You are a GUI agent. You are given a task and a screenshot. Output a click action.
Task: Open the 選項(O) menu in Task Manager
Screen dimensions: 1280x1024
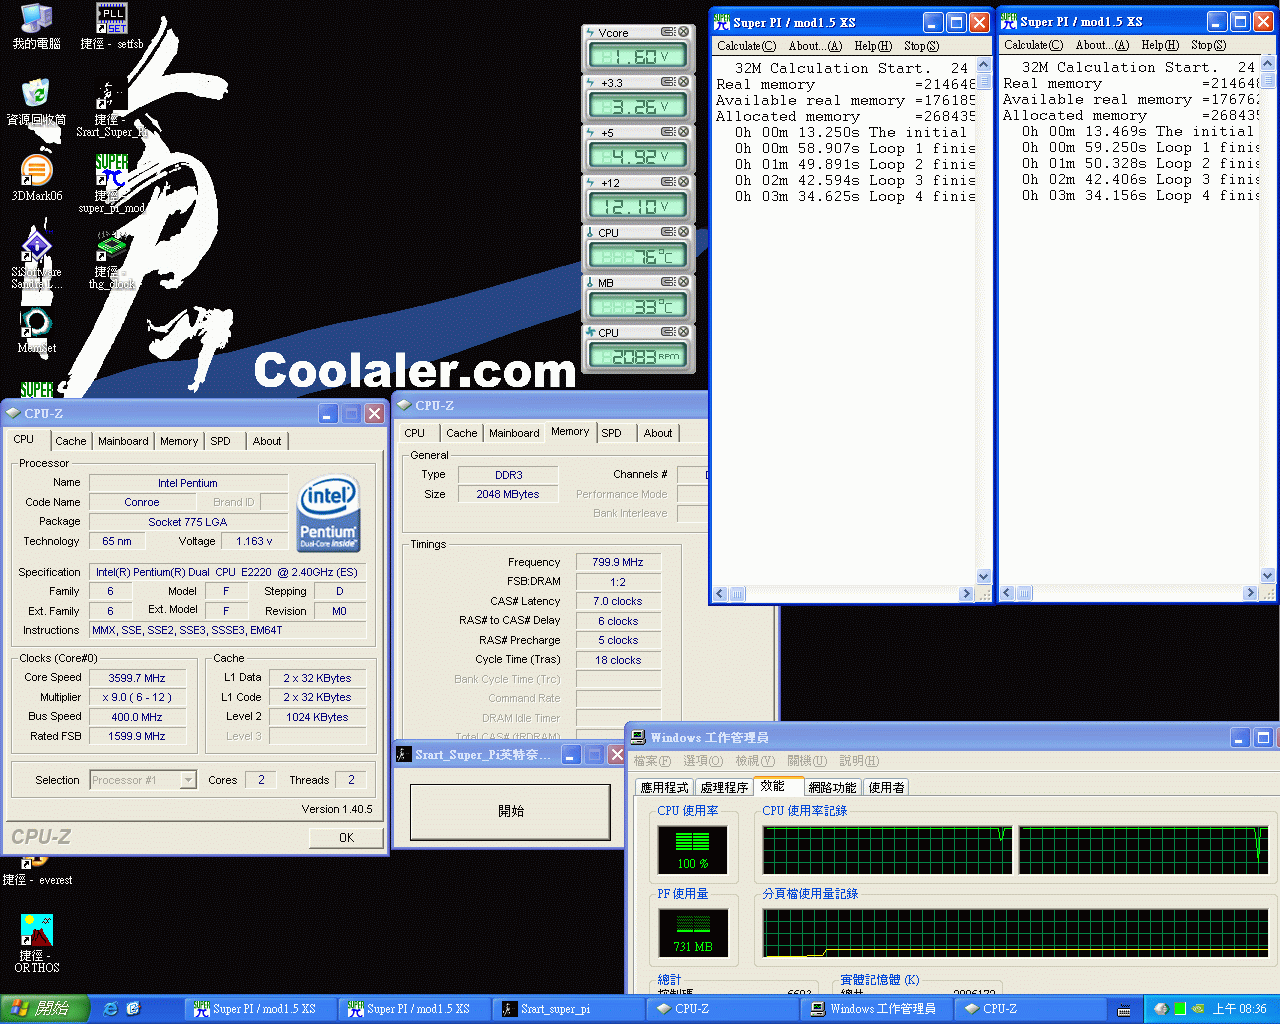(x=703, y=761)
